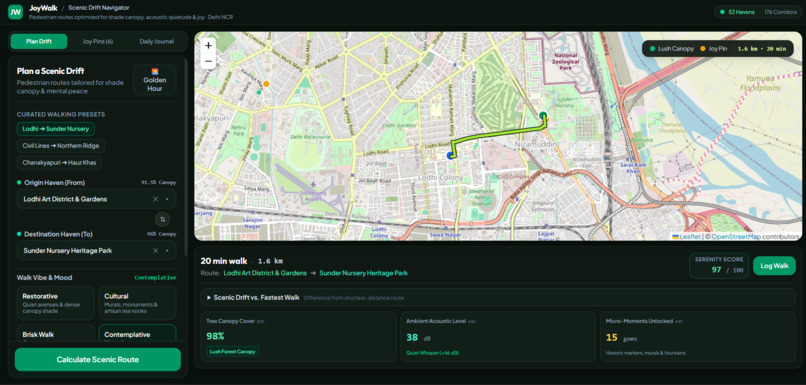The image size is (806, 385).
Task: Select the Civil Lines → Northern Ridge preset
Action: point(61,146)
